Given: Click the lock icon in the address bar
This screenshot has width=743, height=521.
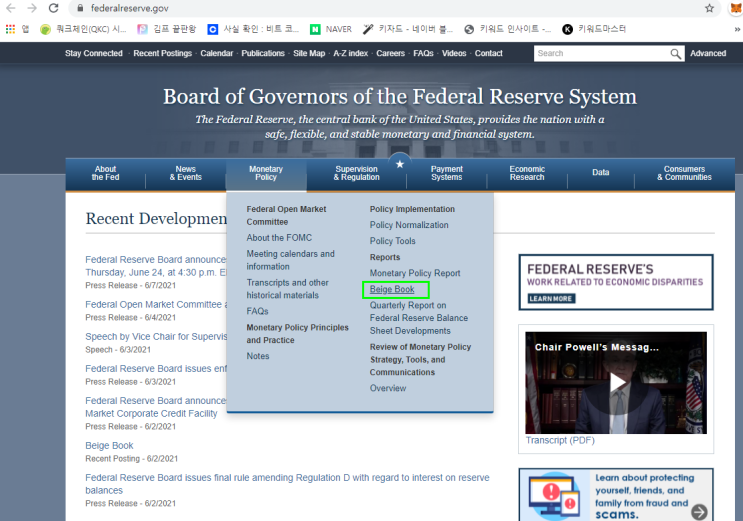Looking at the screenshot, I should click(81, 8).
